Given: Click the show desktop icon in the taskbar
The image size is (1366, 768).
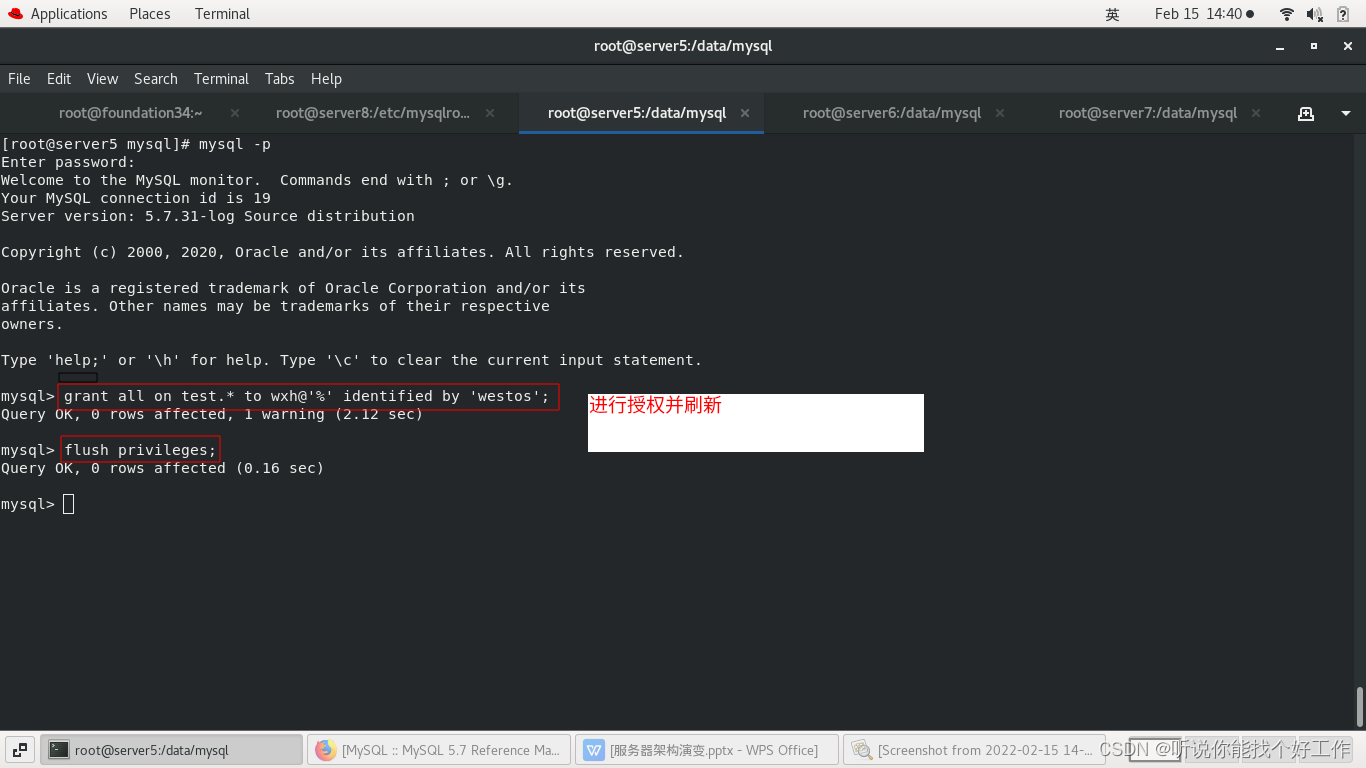Looking at the screenshot, I should coord(20,749).
